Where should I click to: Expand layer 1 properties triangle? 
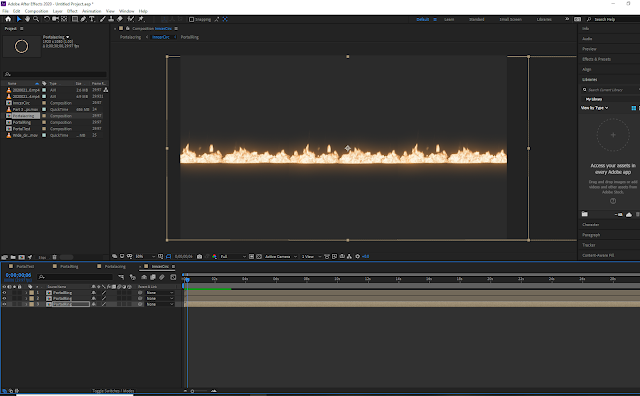pyautogui.click(x=26, y=293)
